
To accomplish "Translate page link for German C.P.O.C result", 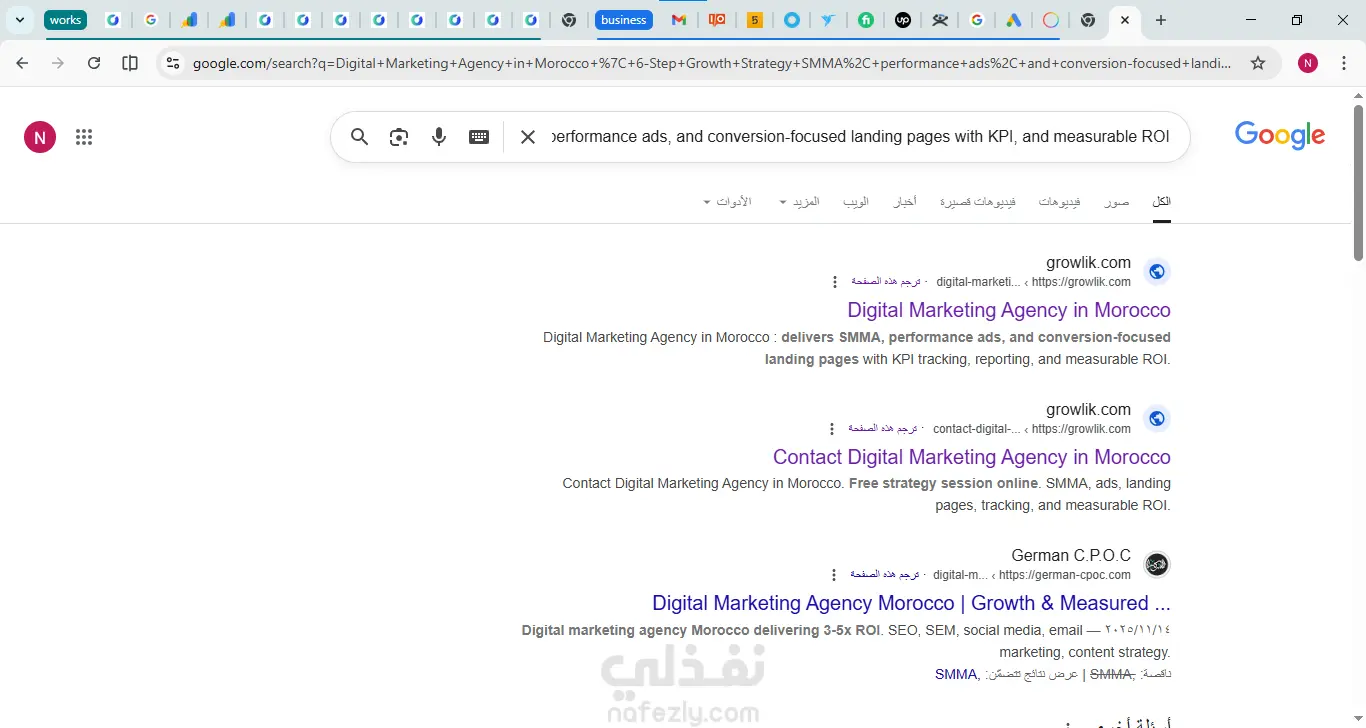I will pos(885,574).
